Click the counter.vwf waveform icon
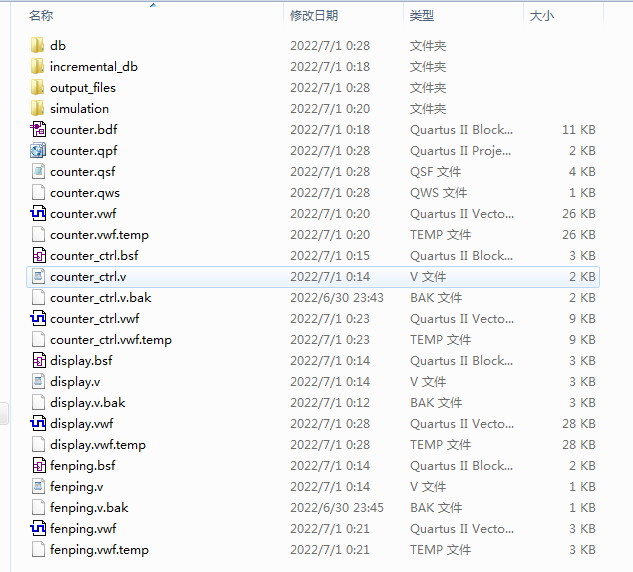 click(38, 213)
